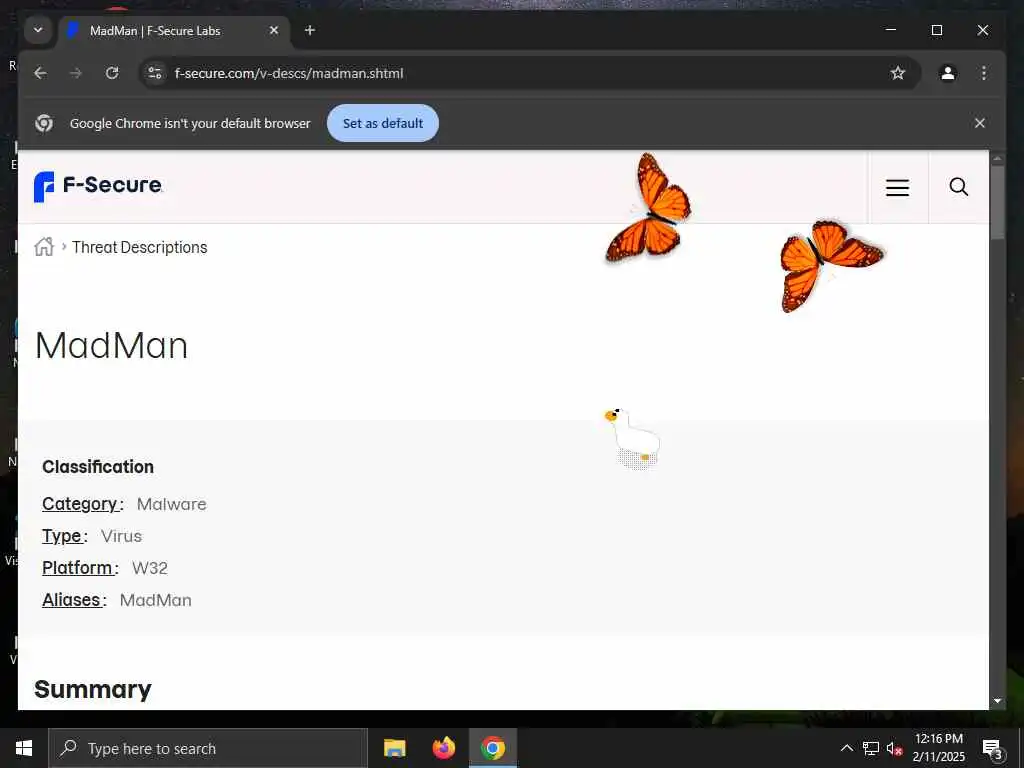Open File Explorer from the taskbar
This screenshot has width=1024, height=768.
point(394,748)
